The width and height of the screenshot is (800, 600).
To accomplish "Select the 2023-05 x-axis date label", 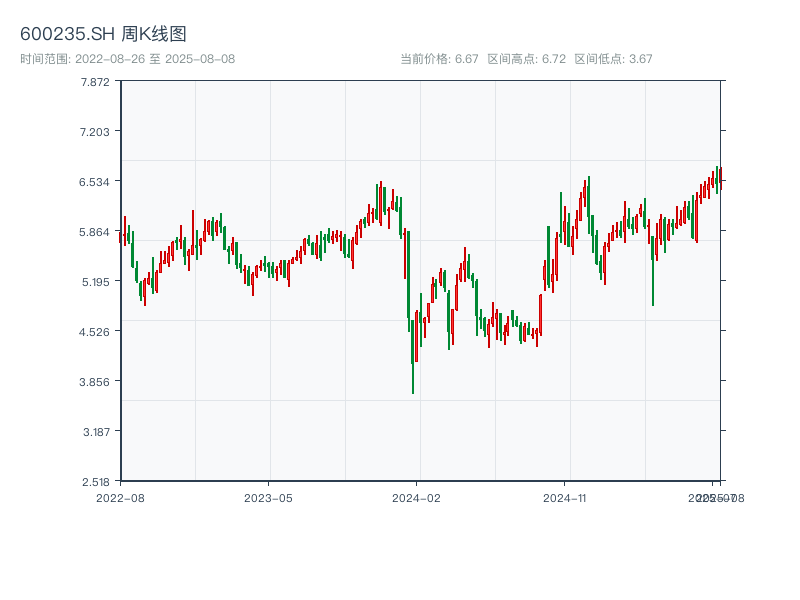I will tap(268, 497).
